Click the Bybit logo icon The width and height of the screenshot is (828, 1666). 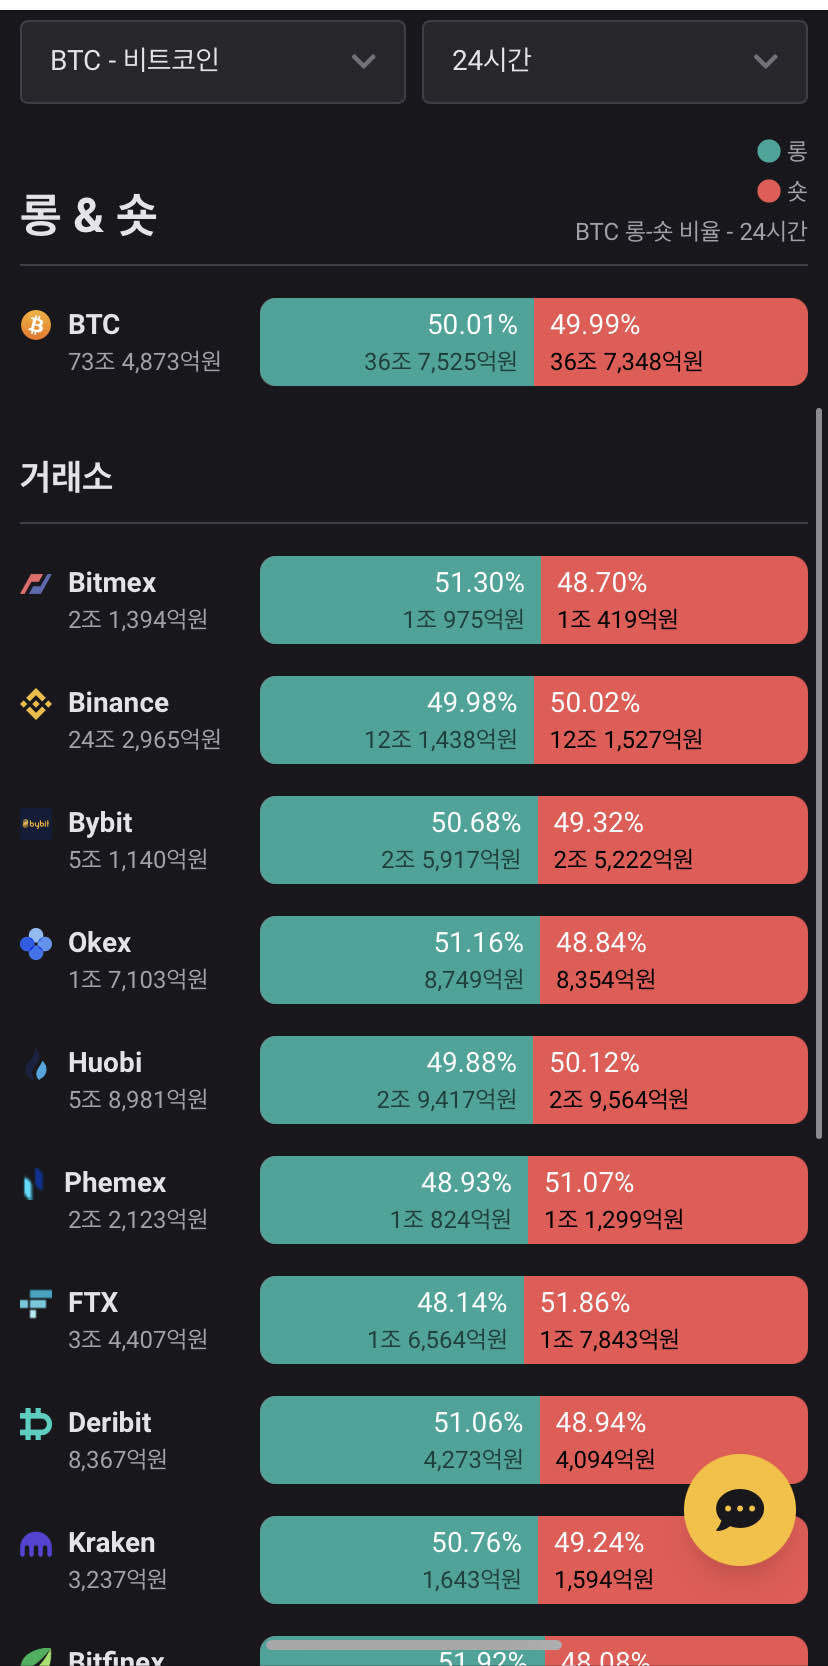coord(35,822)
